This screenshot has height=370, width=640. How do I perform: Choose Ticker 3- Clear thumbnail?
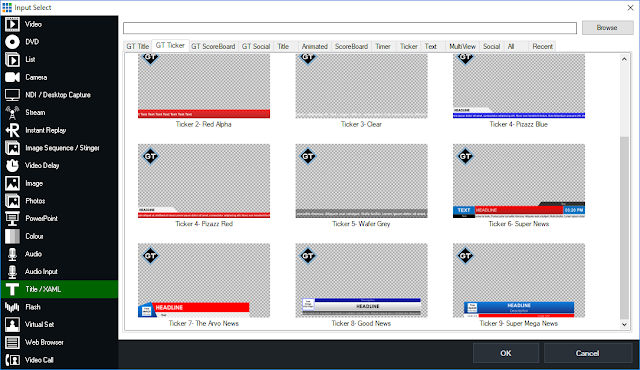coord(362,86)
